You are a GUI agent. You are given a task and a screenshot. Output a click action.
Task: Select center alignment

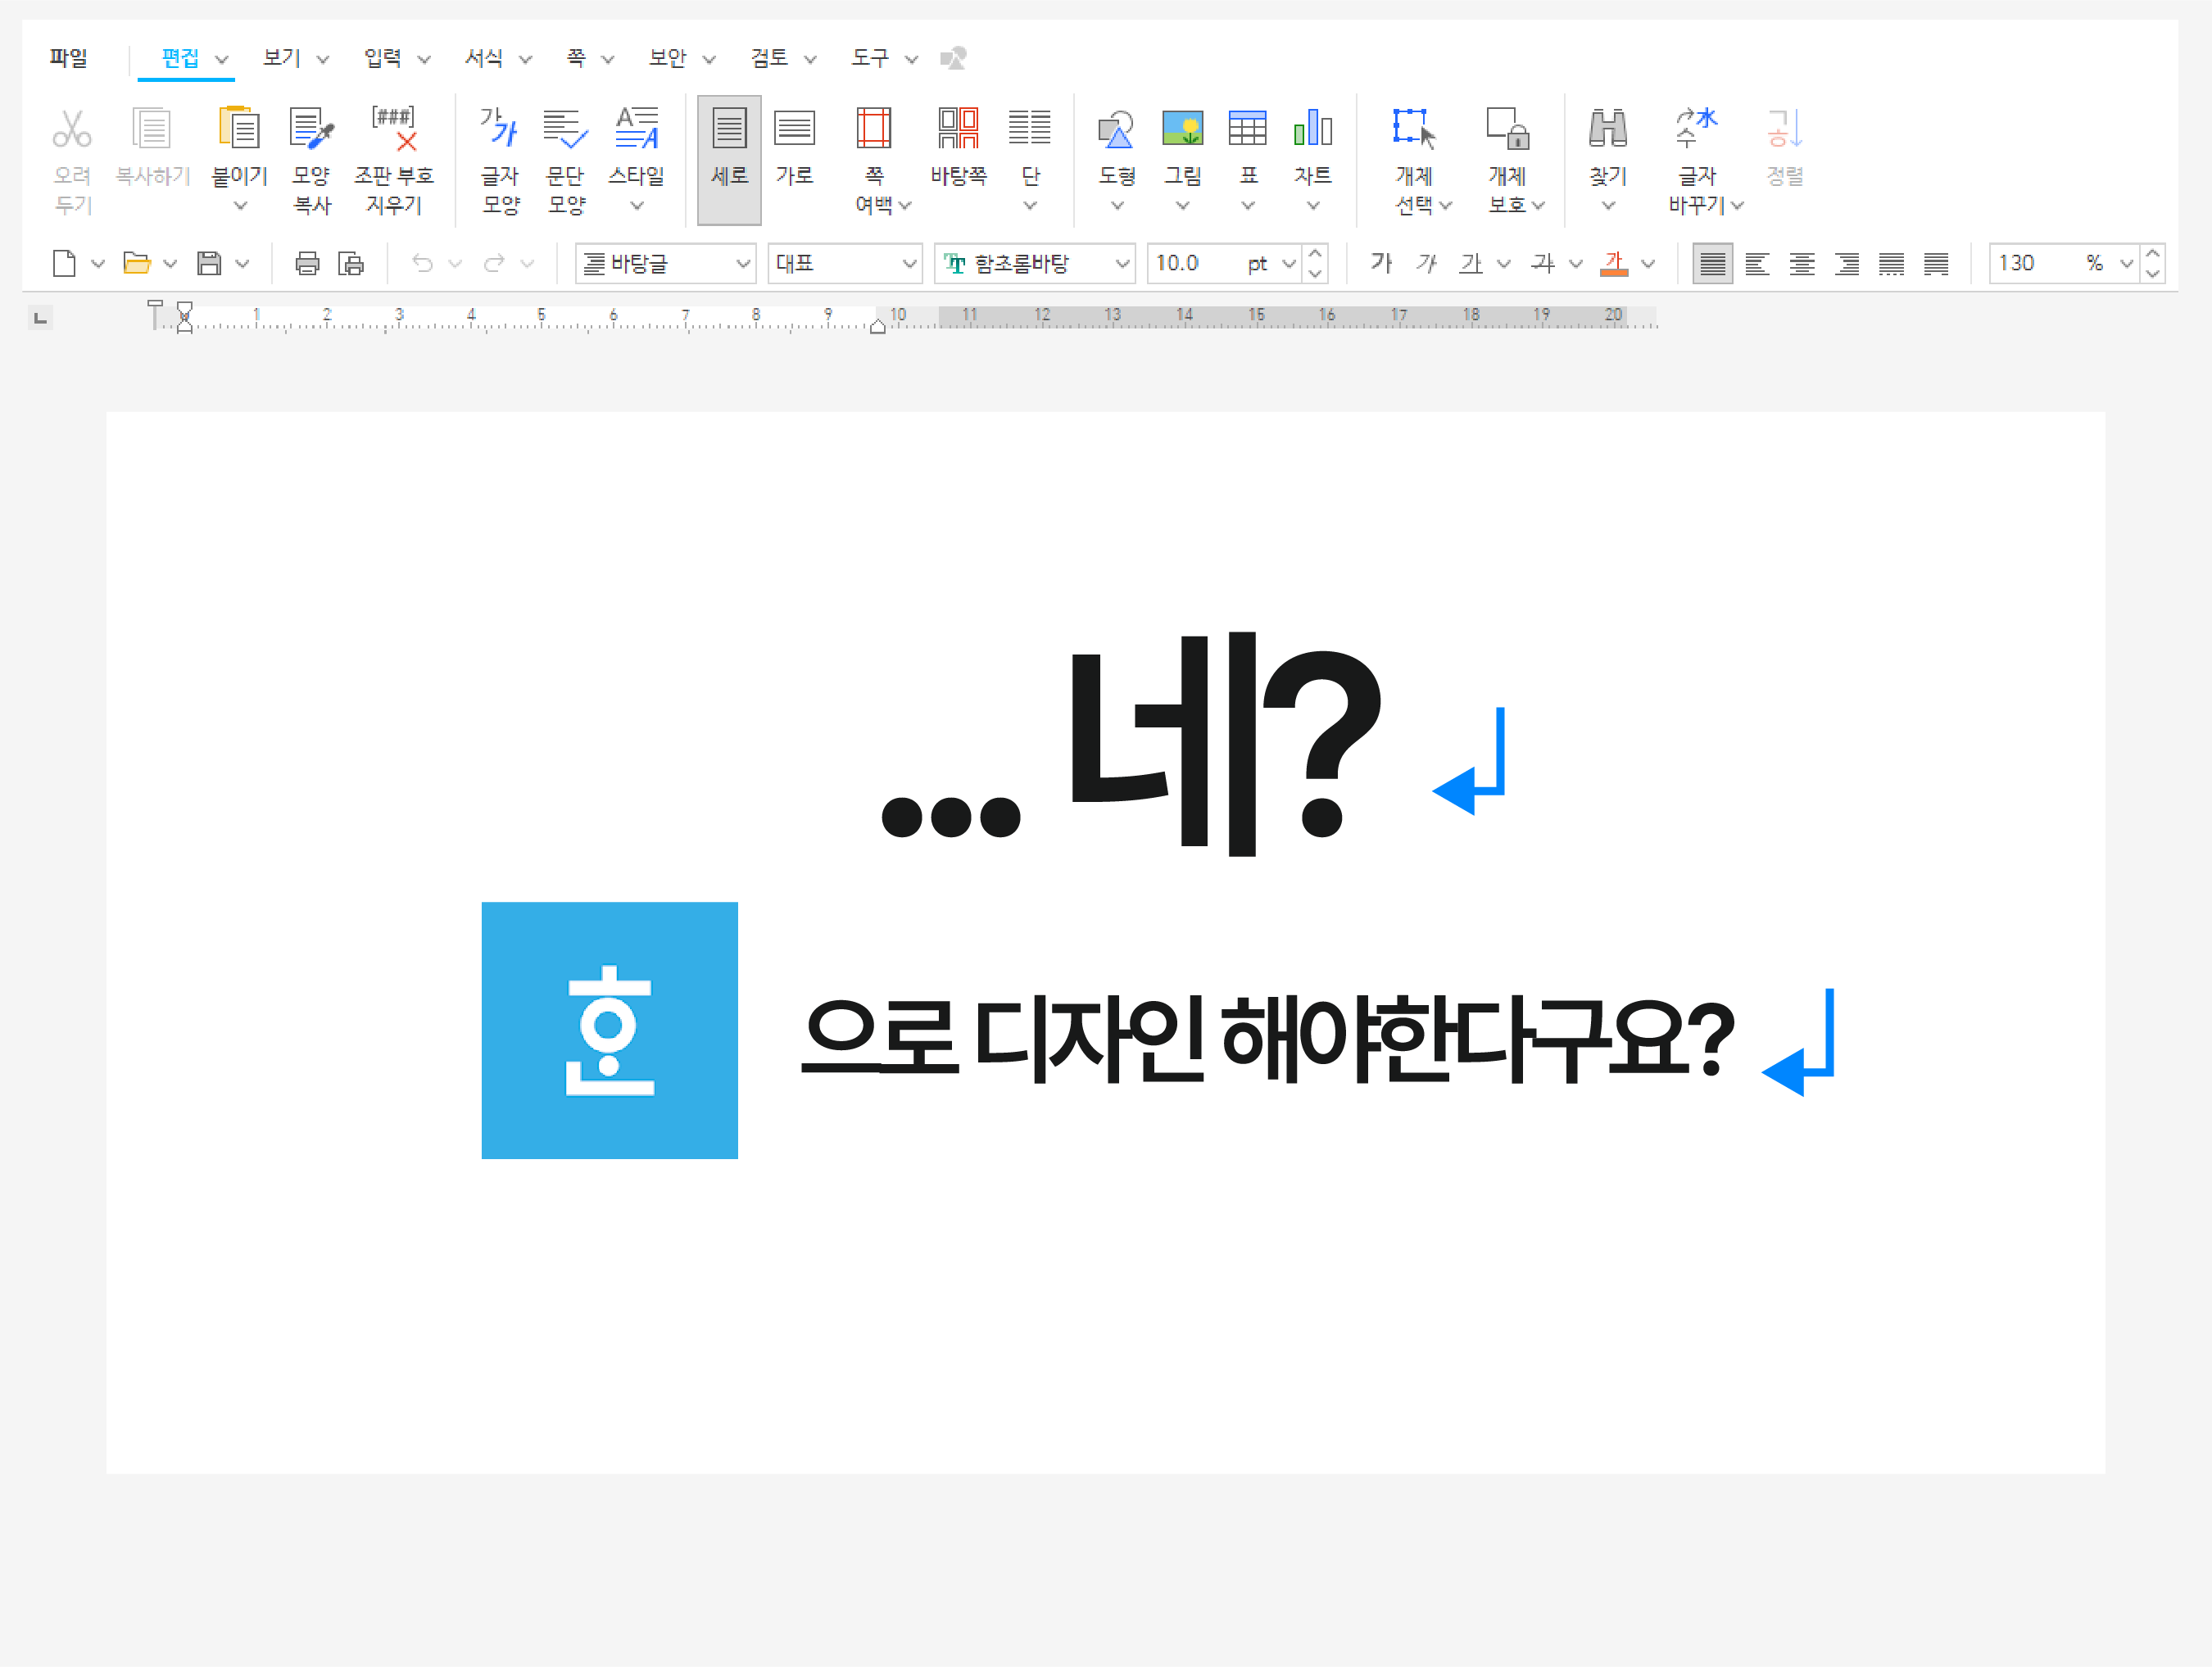(x=1802, y=263)
